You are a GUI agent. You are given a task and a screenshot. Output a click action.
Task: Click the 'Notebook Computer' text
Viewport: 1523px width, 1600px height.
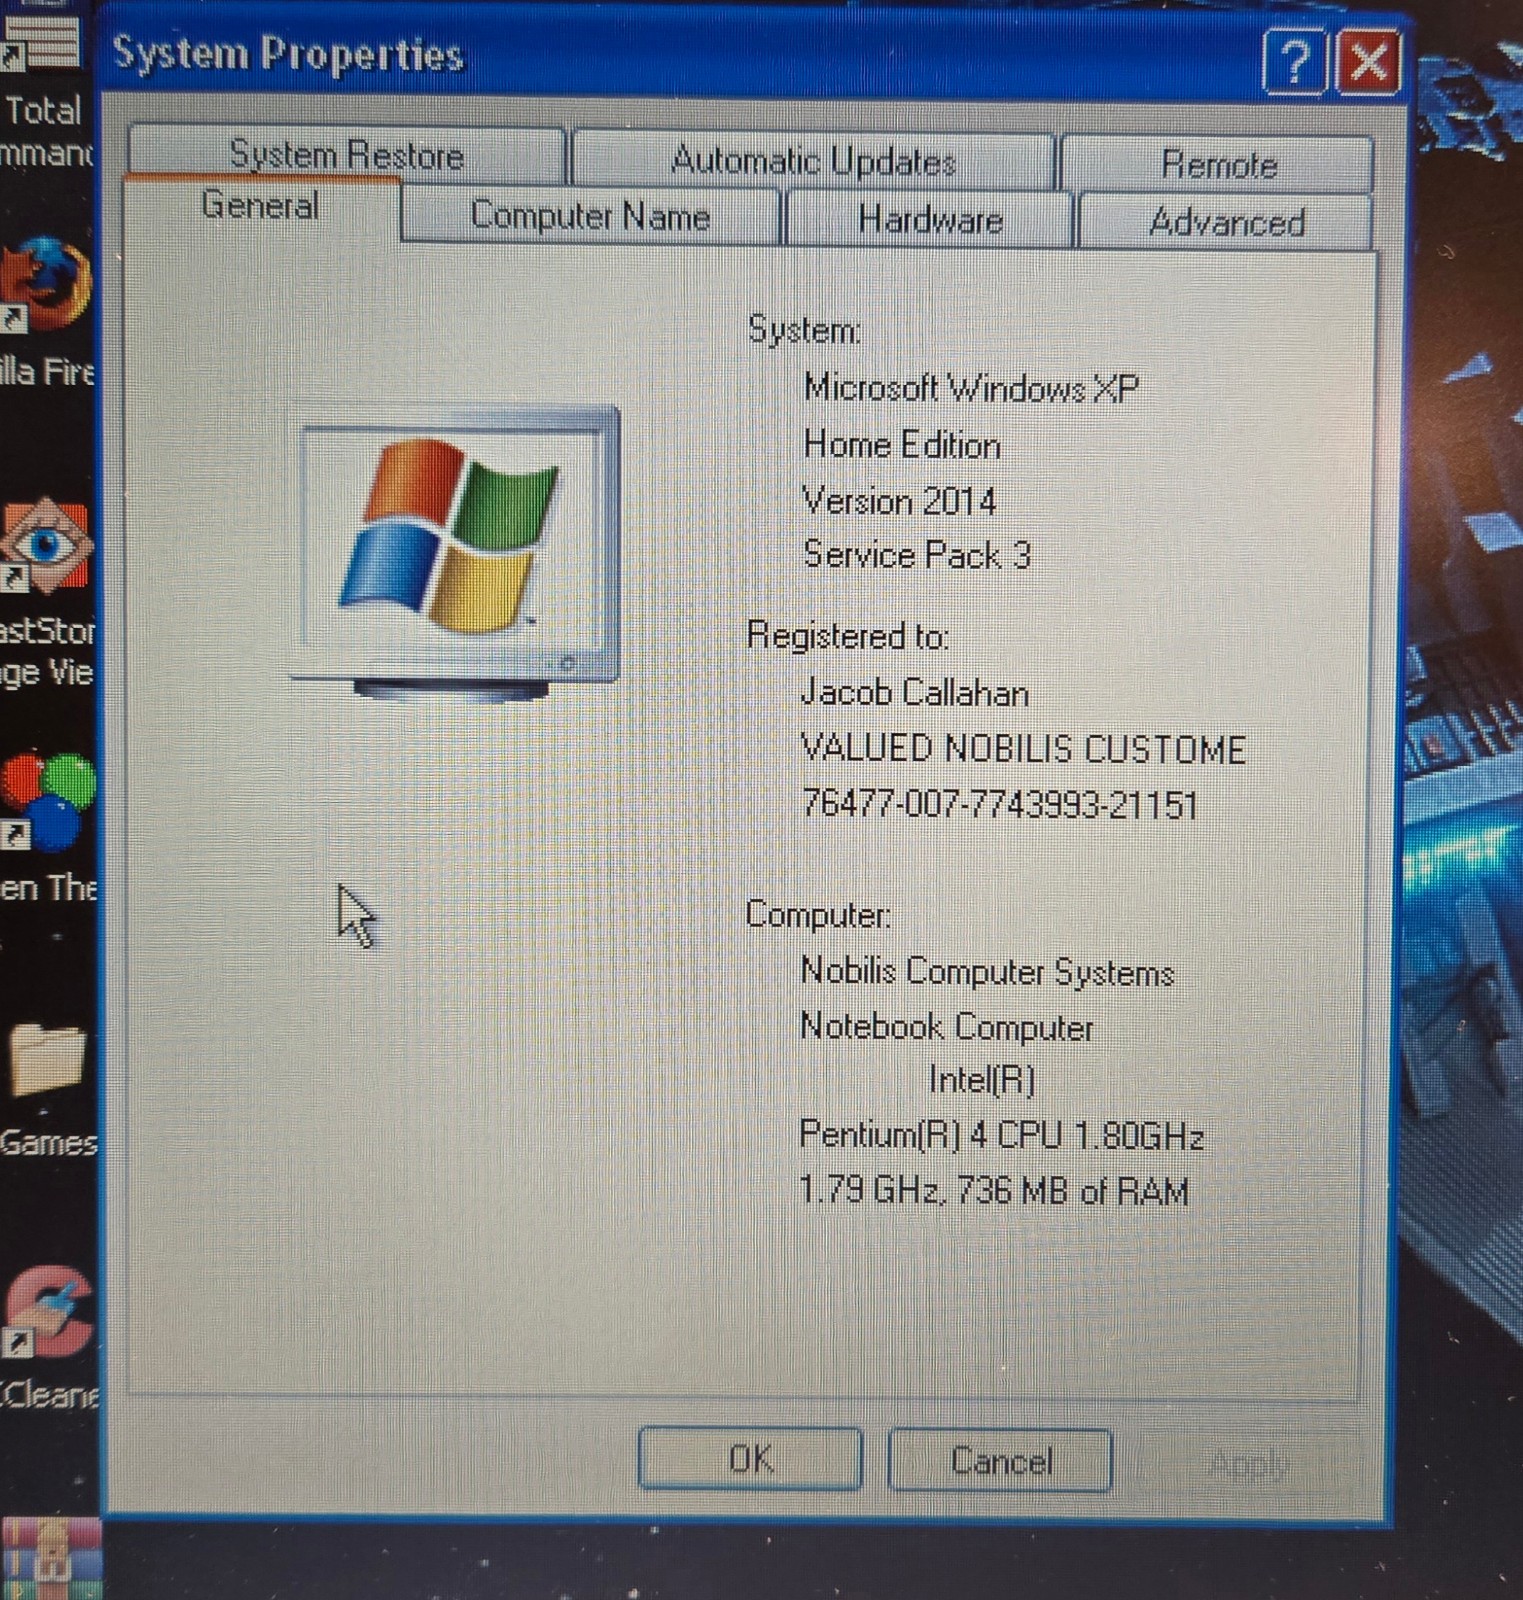946,1027
